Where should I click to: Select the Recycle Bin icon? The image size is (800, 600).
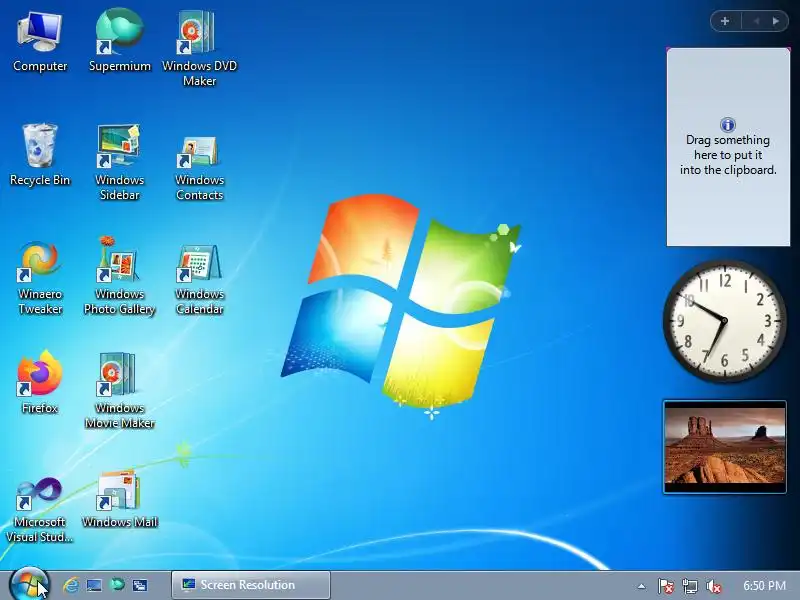(x=40, y=155)
